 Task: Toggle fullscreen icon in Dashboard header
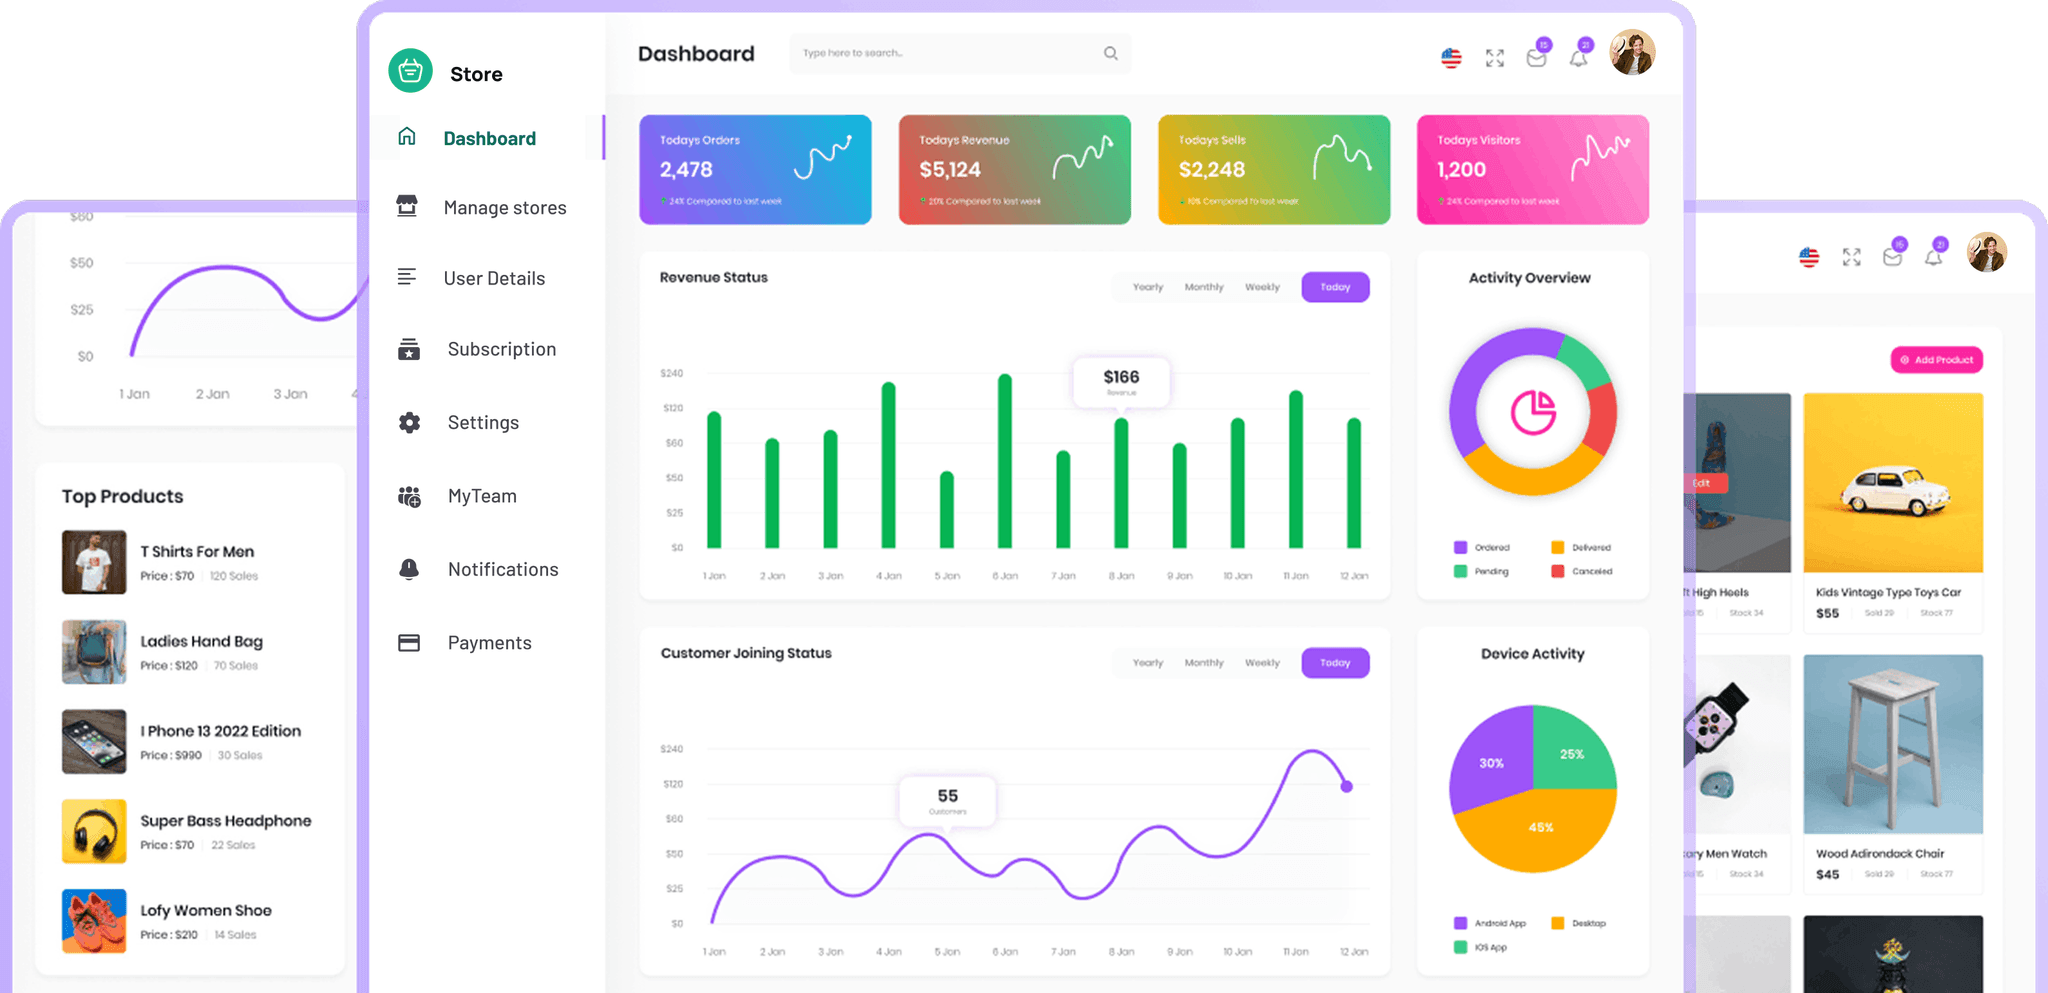[x=1494, y=58]
